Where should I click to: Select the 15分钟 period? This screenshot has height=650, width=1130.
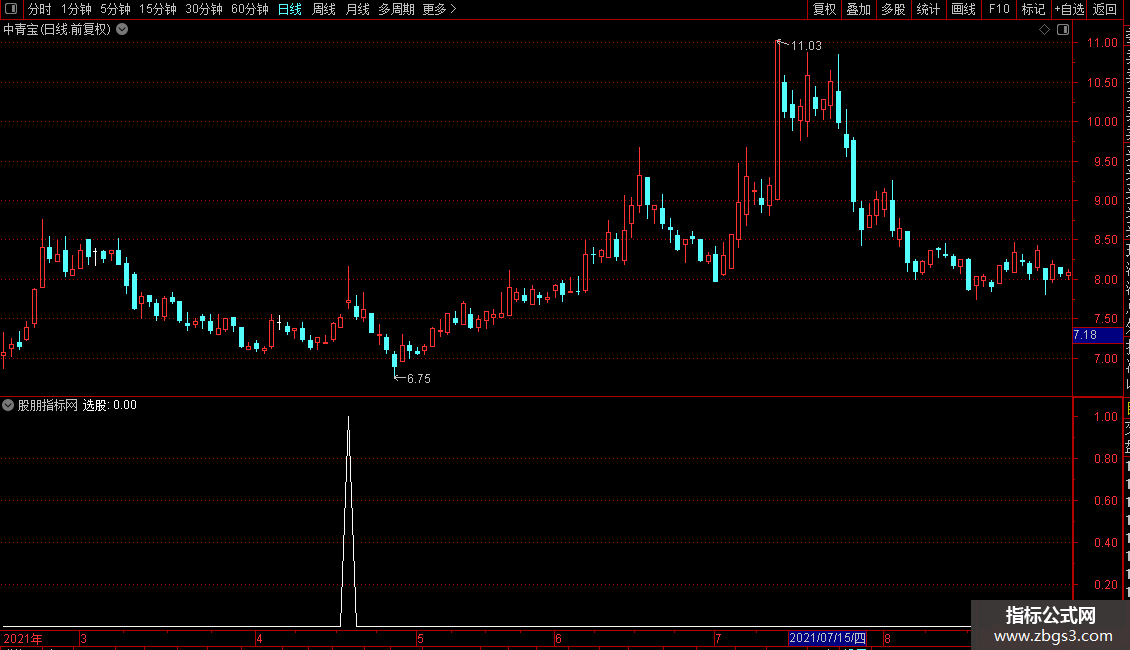(x=158, y=9)
